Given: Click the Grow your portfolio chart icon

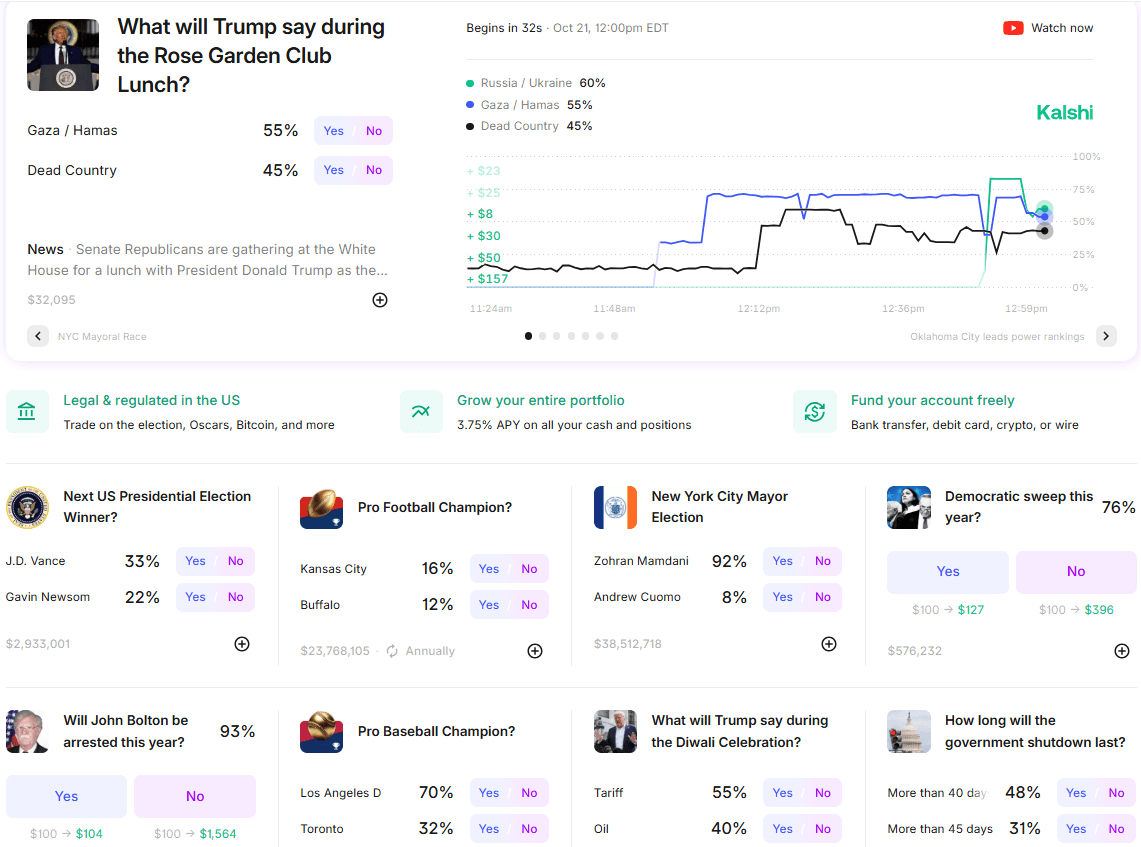Looking at the screenshot, I should 421,412.
